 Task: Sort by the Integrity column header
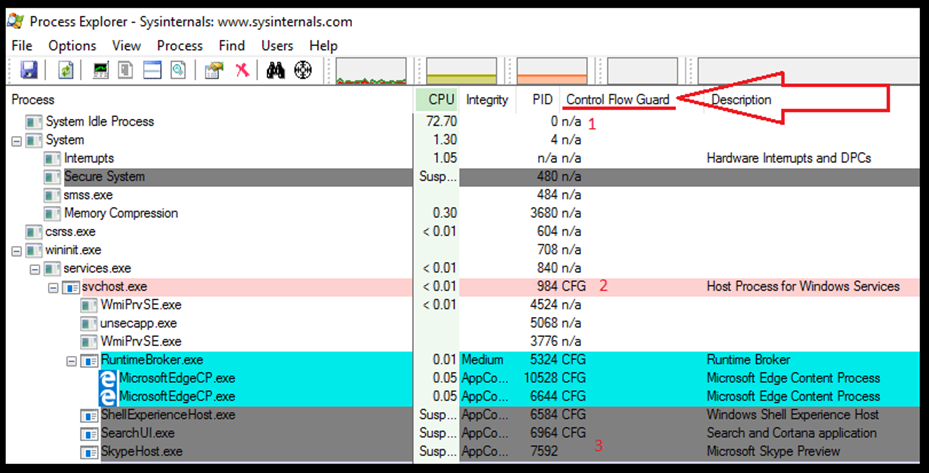[487, 100]
